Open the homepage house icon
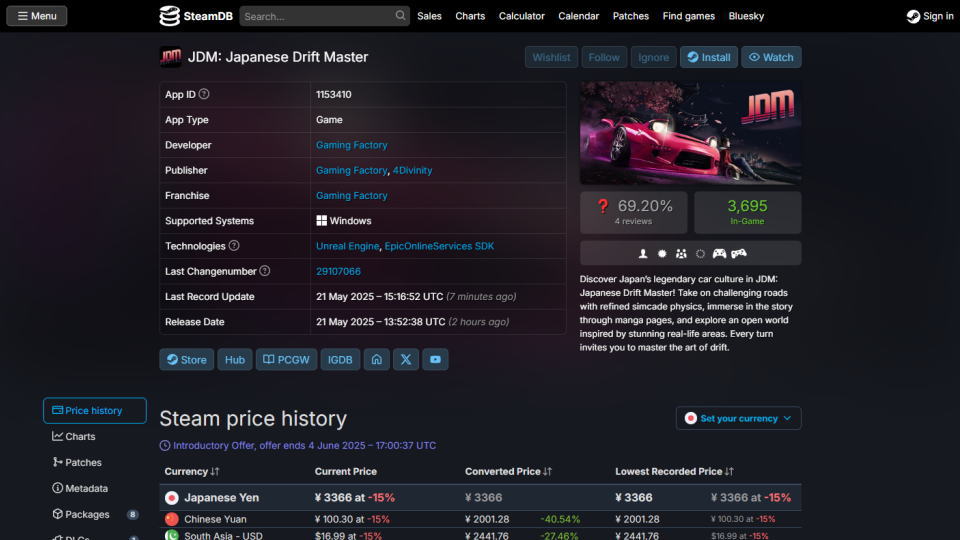 click(377, 359)
